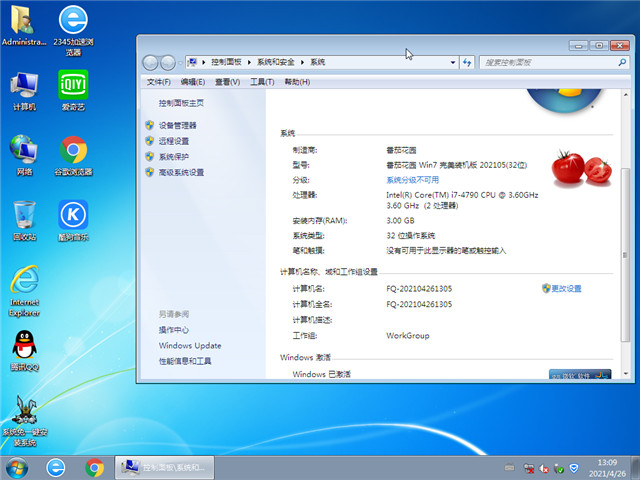Launch 谷歌浏览器 Chrome desktop icon
Image resolution: width=640 pixels, height=480 pixels.
[x=73, y=156]
